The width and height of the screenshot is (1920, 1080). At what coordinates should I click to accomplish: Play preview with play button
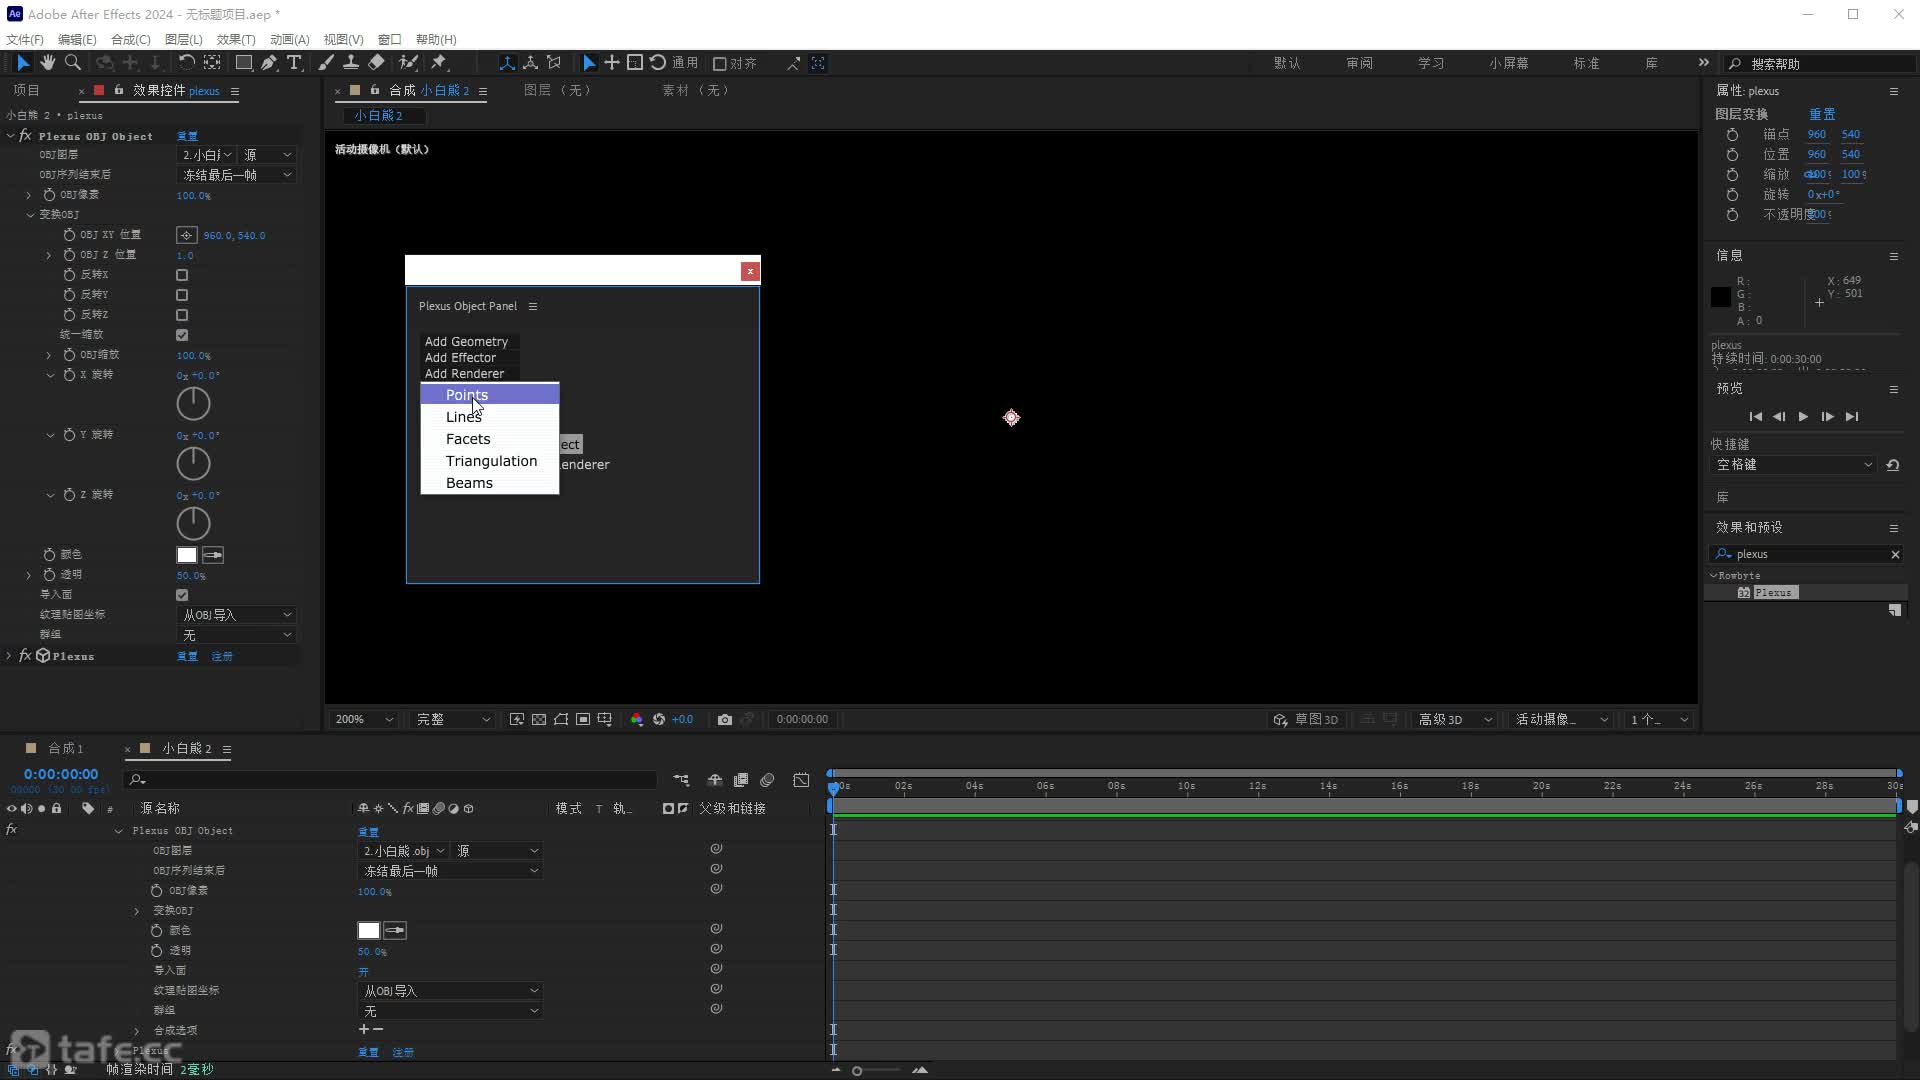[1803, 417]
